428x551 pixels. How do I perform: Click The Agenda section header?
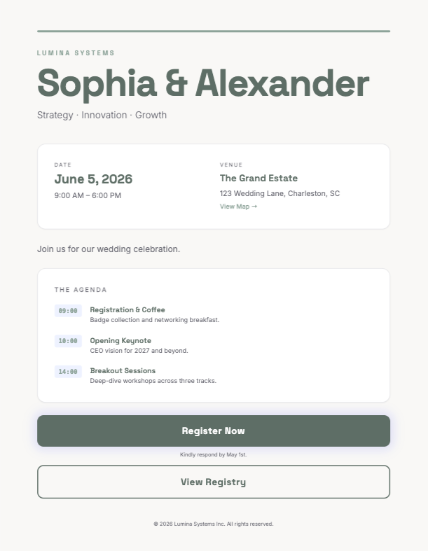[80, 290]
